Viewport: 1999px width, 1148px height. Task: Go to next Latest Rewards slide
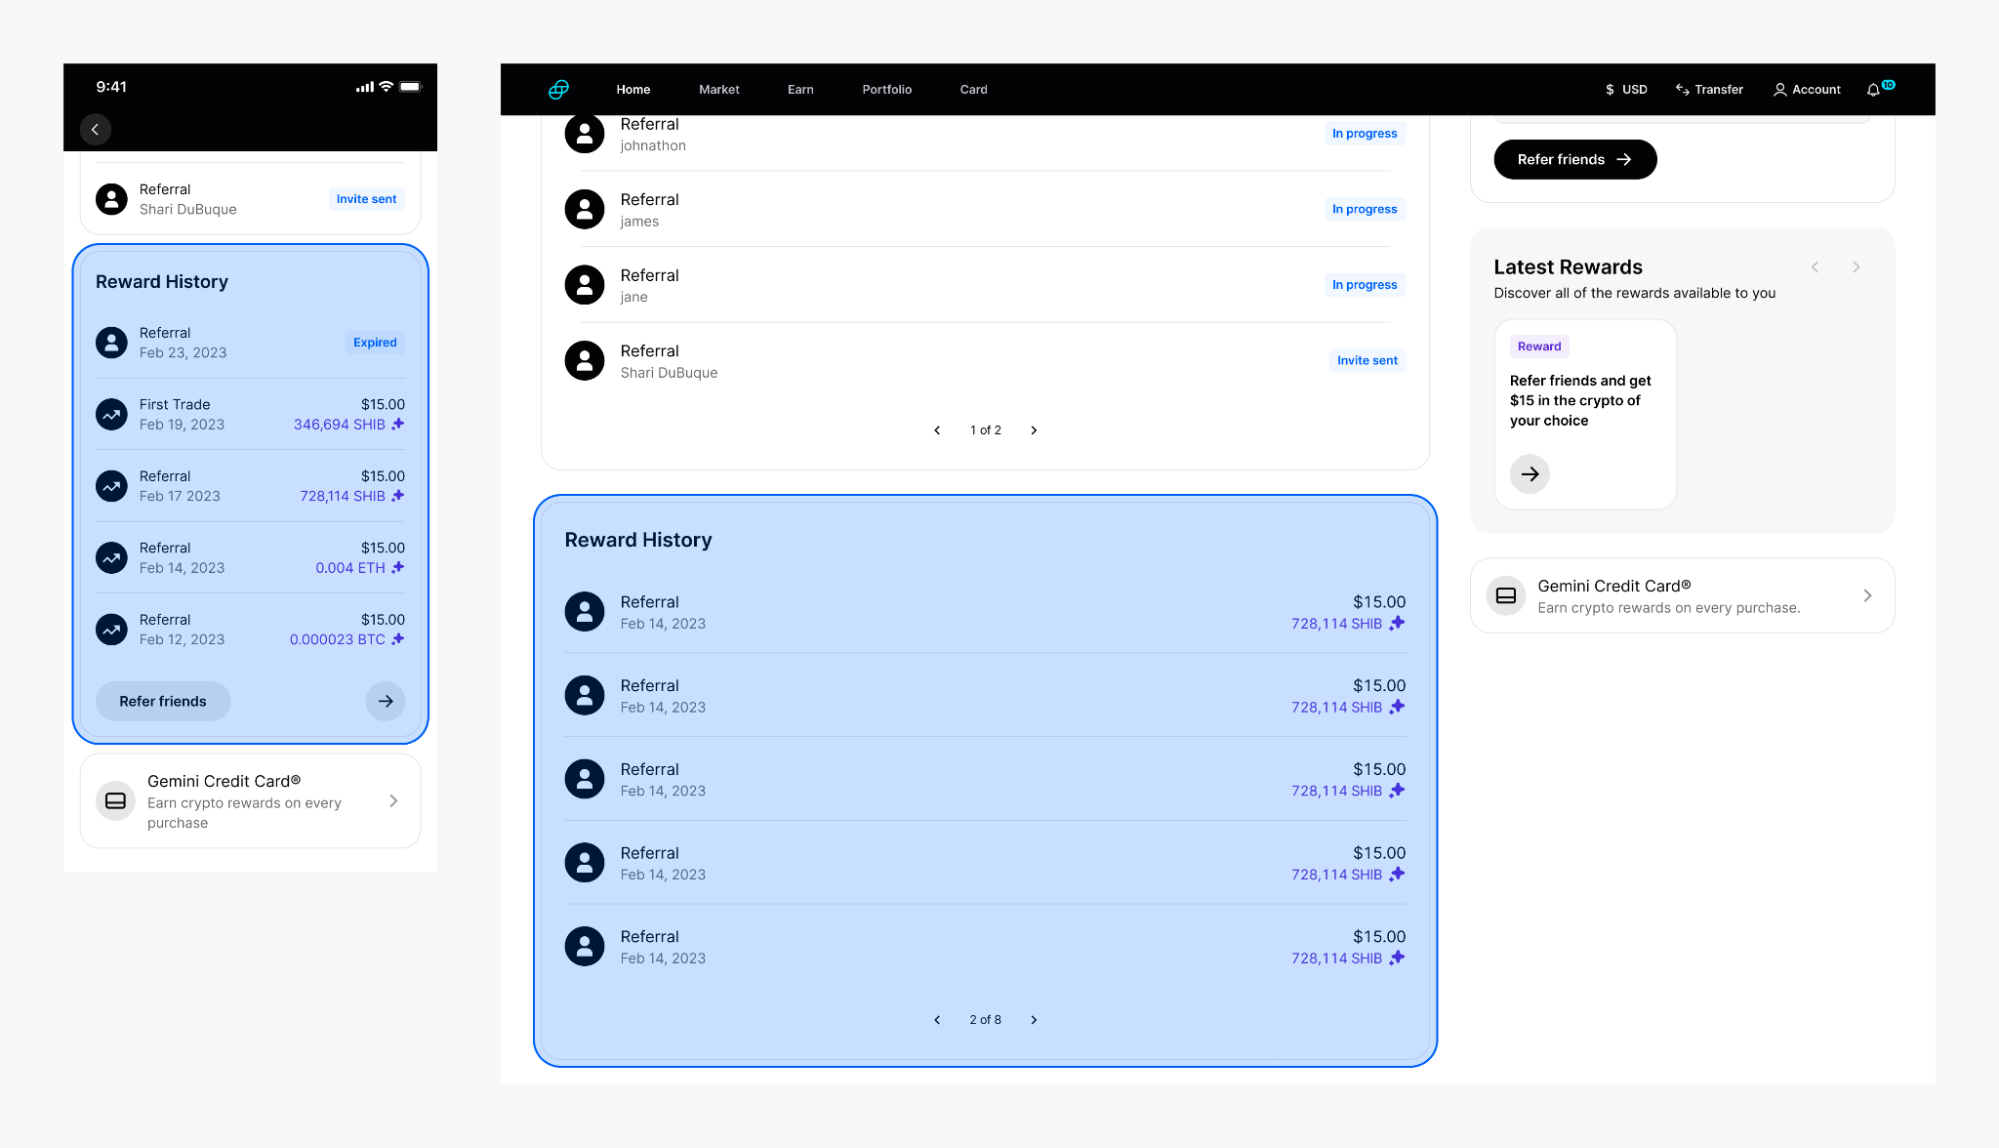point(1856,267)
